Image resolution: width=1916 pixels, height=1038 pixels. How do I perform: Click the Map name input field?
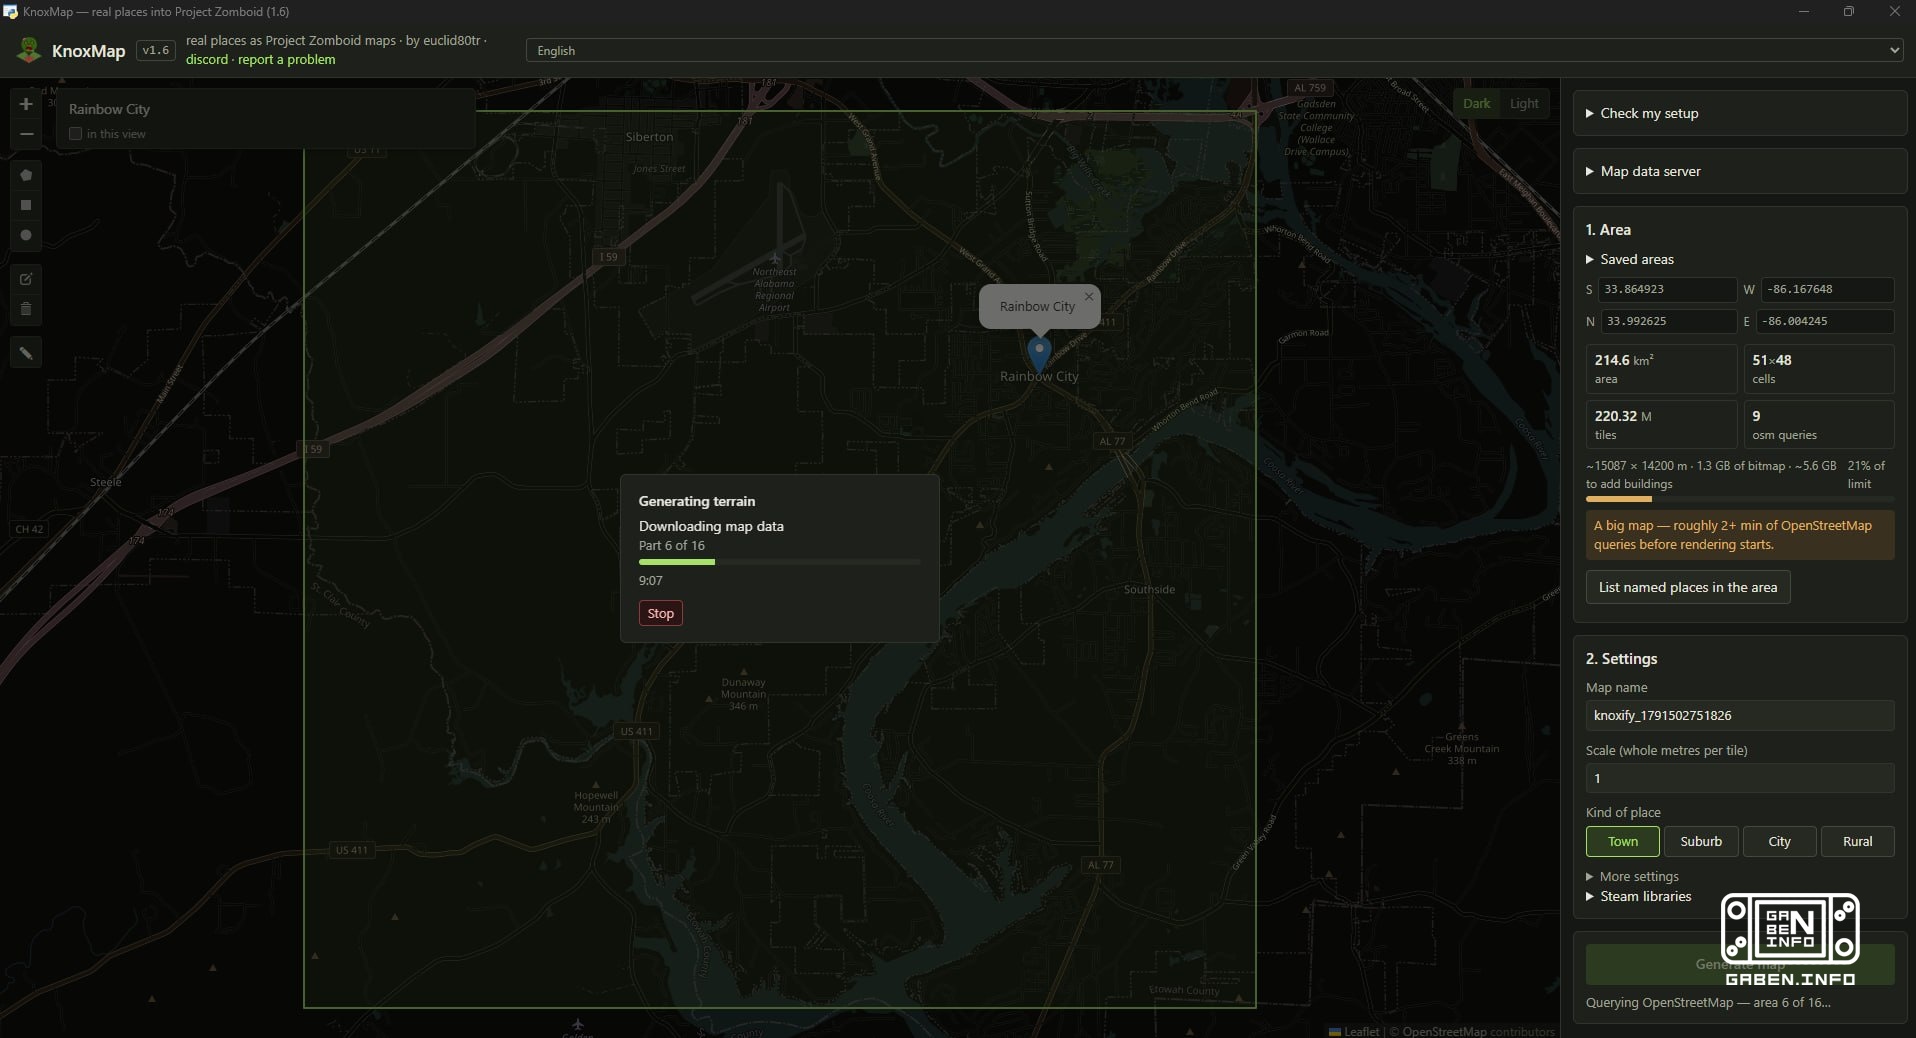tap(1739, 715)
